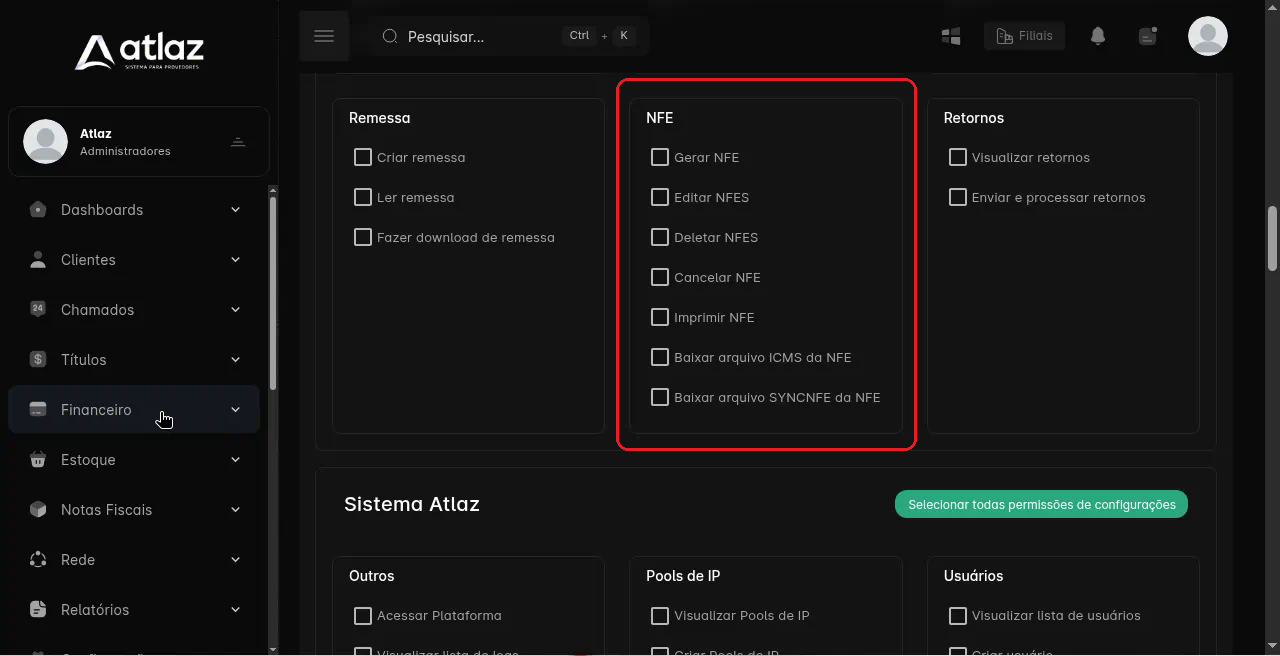
Task: Tick Baixar arquivo ICMS da NFE
Action: 660,357
